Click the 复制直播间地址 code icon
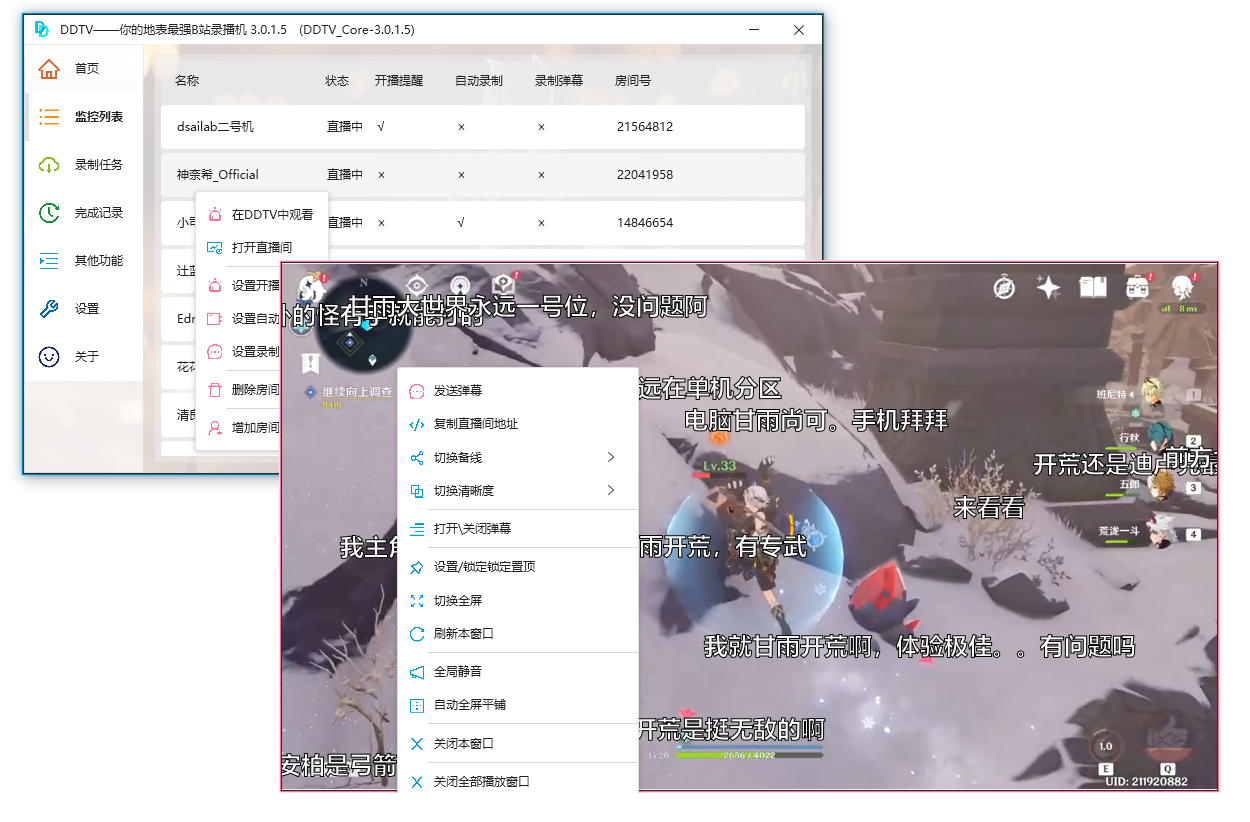The image size is (1250, 822). pos(417,425)
